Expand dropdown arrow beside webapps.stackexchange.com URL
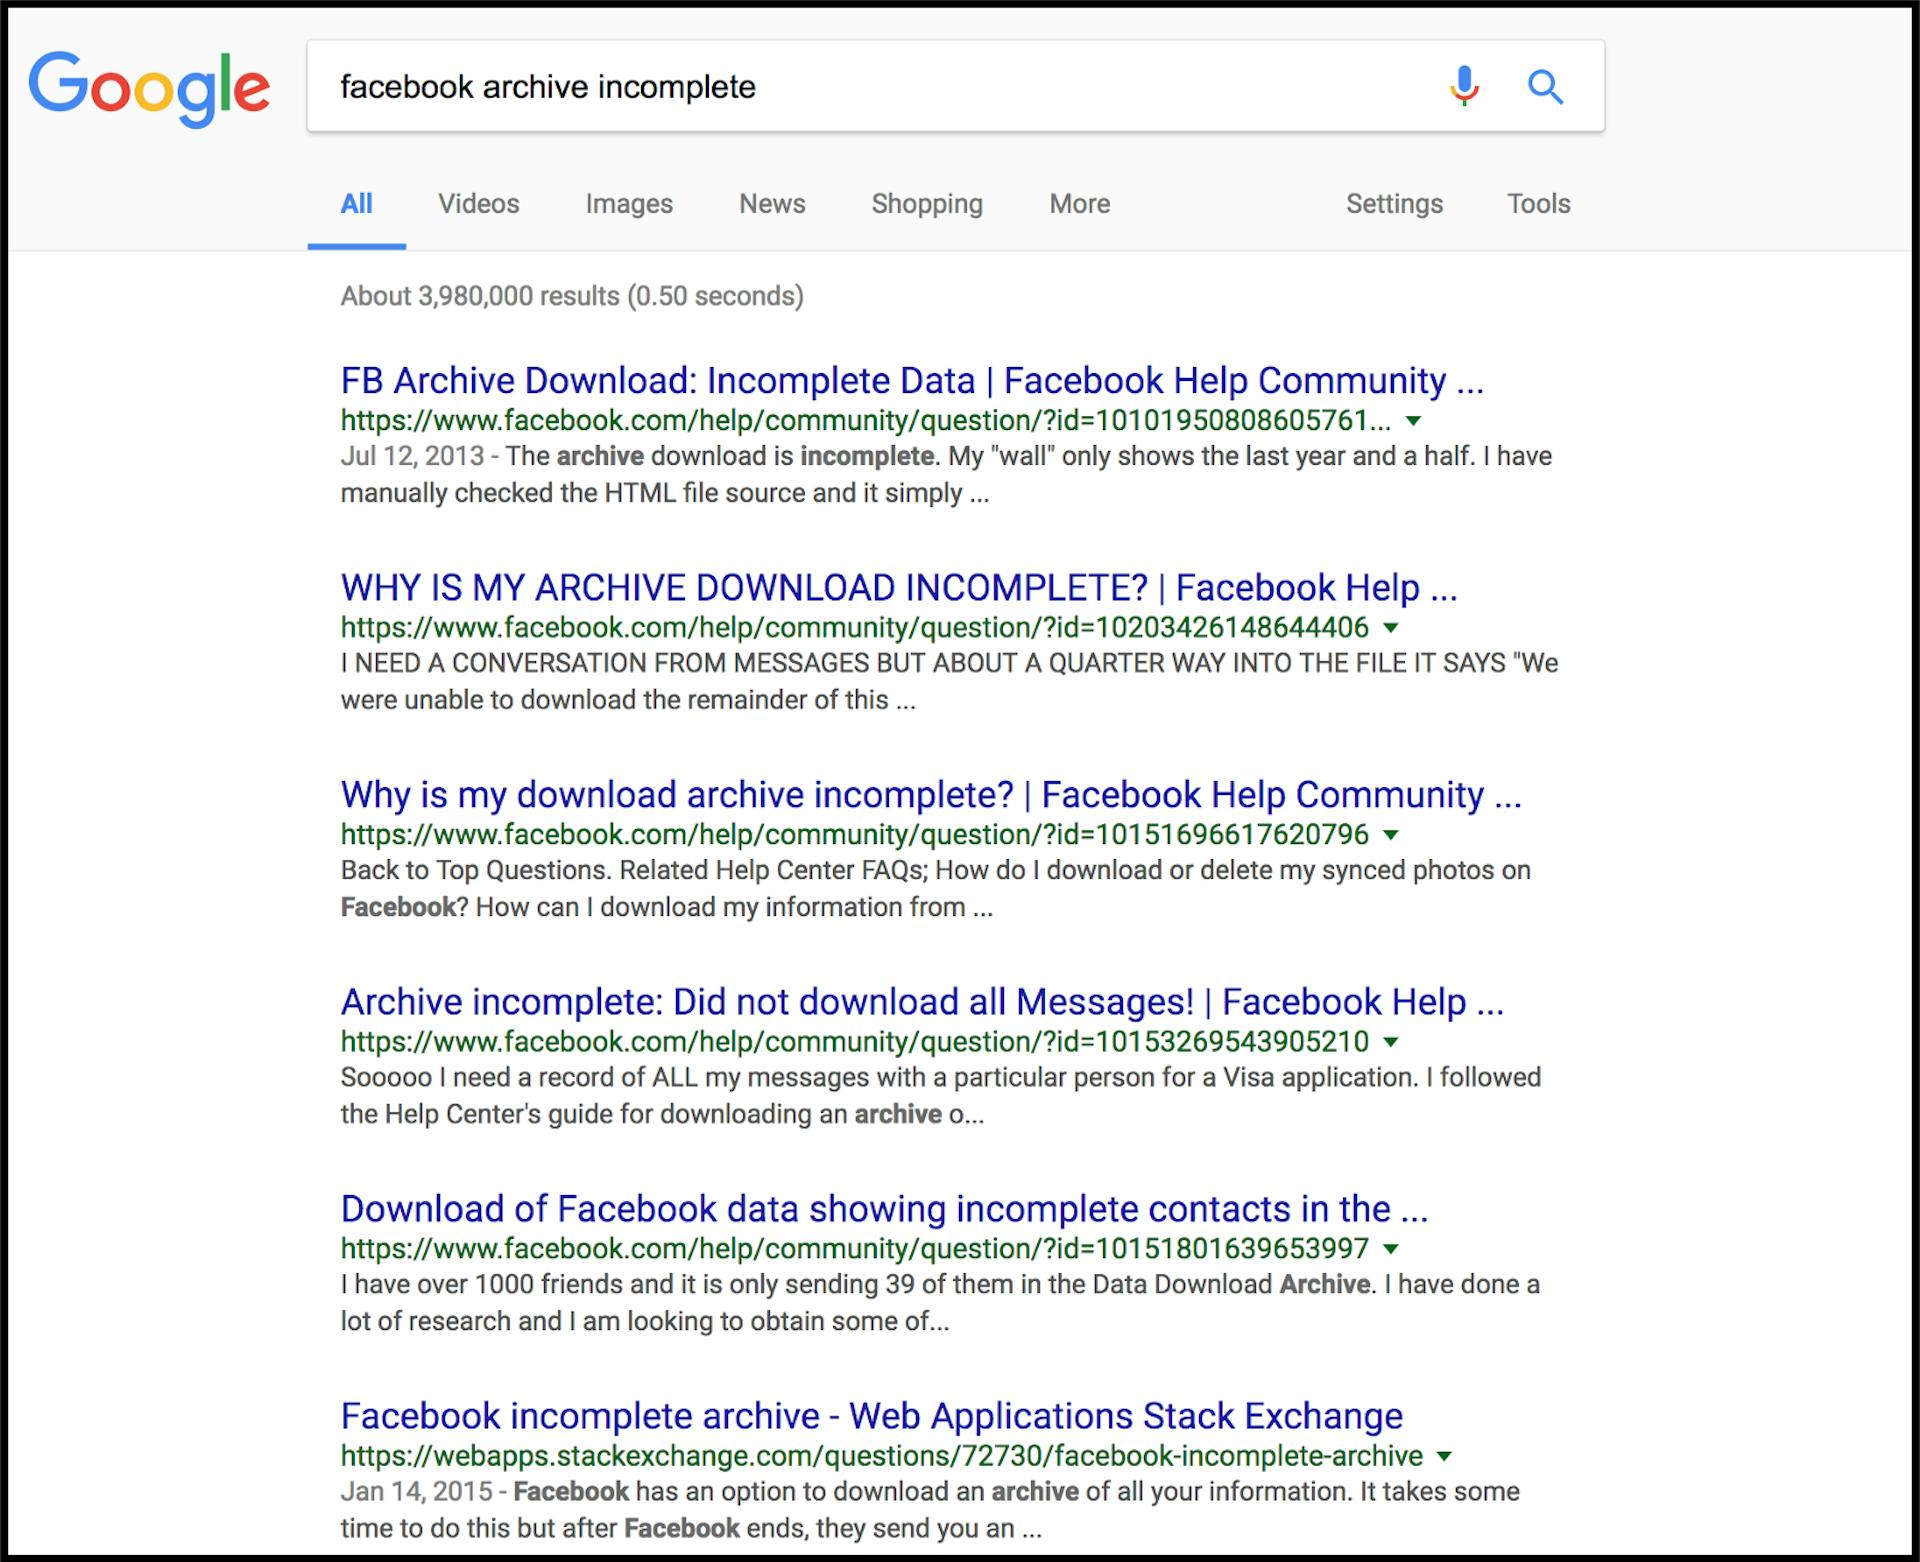This screenshot has height=1562, width=1920. [1444, 1456]
